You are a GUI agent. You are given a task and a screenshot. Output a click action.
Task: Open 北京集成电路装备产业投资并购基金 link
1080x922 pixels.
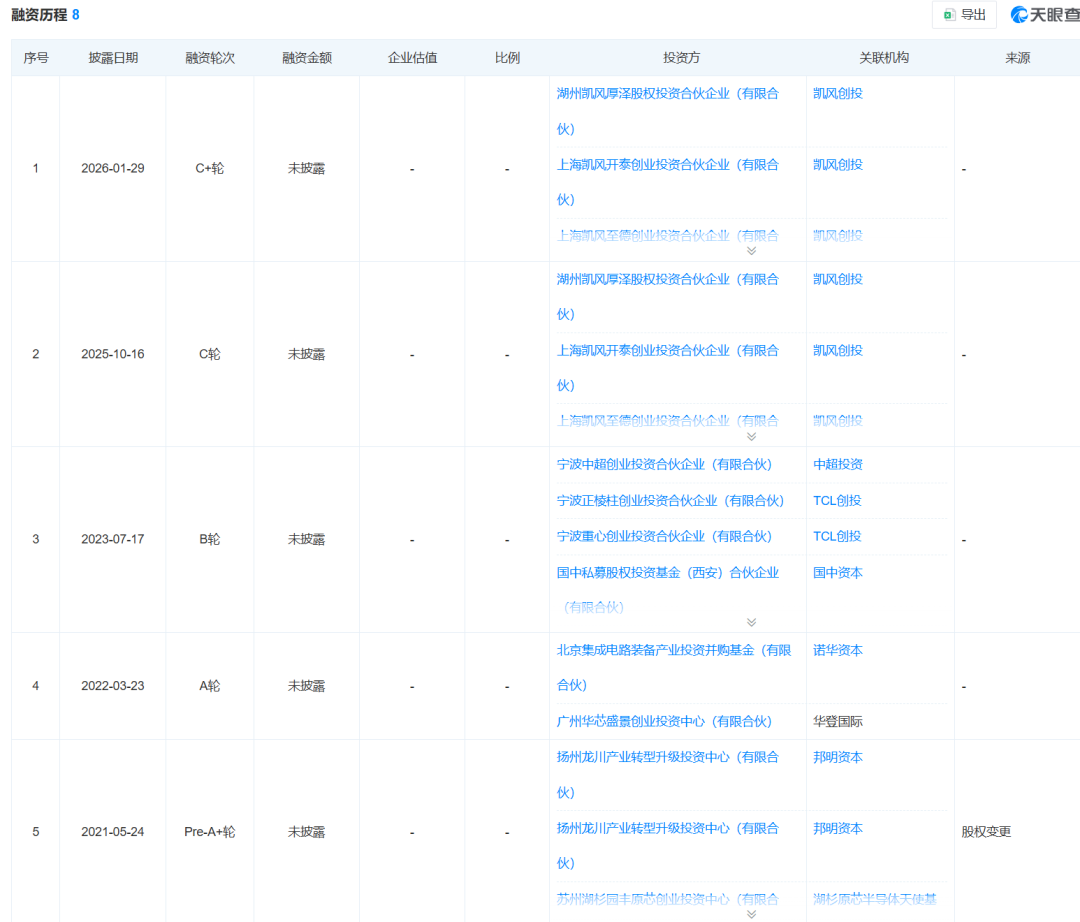(x=673, y=650)
